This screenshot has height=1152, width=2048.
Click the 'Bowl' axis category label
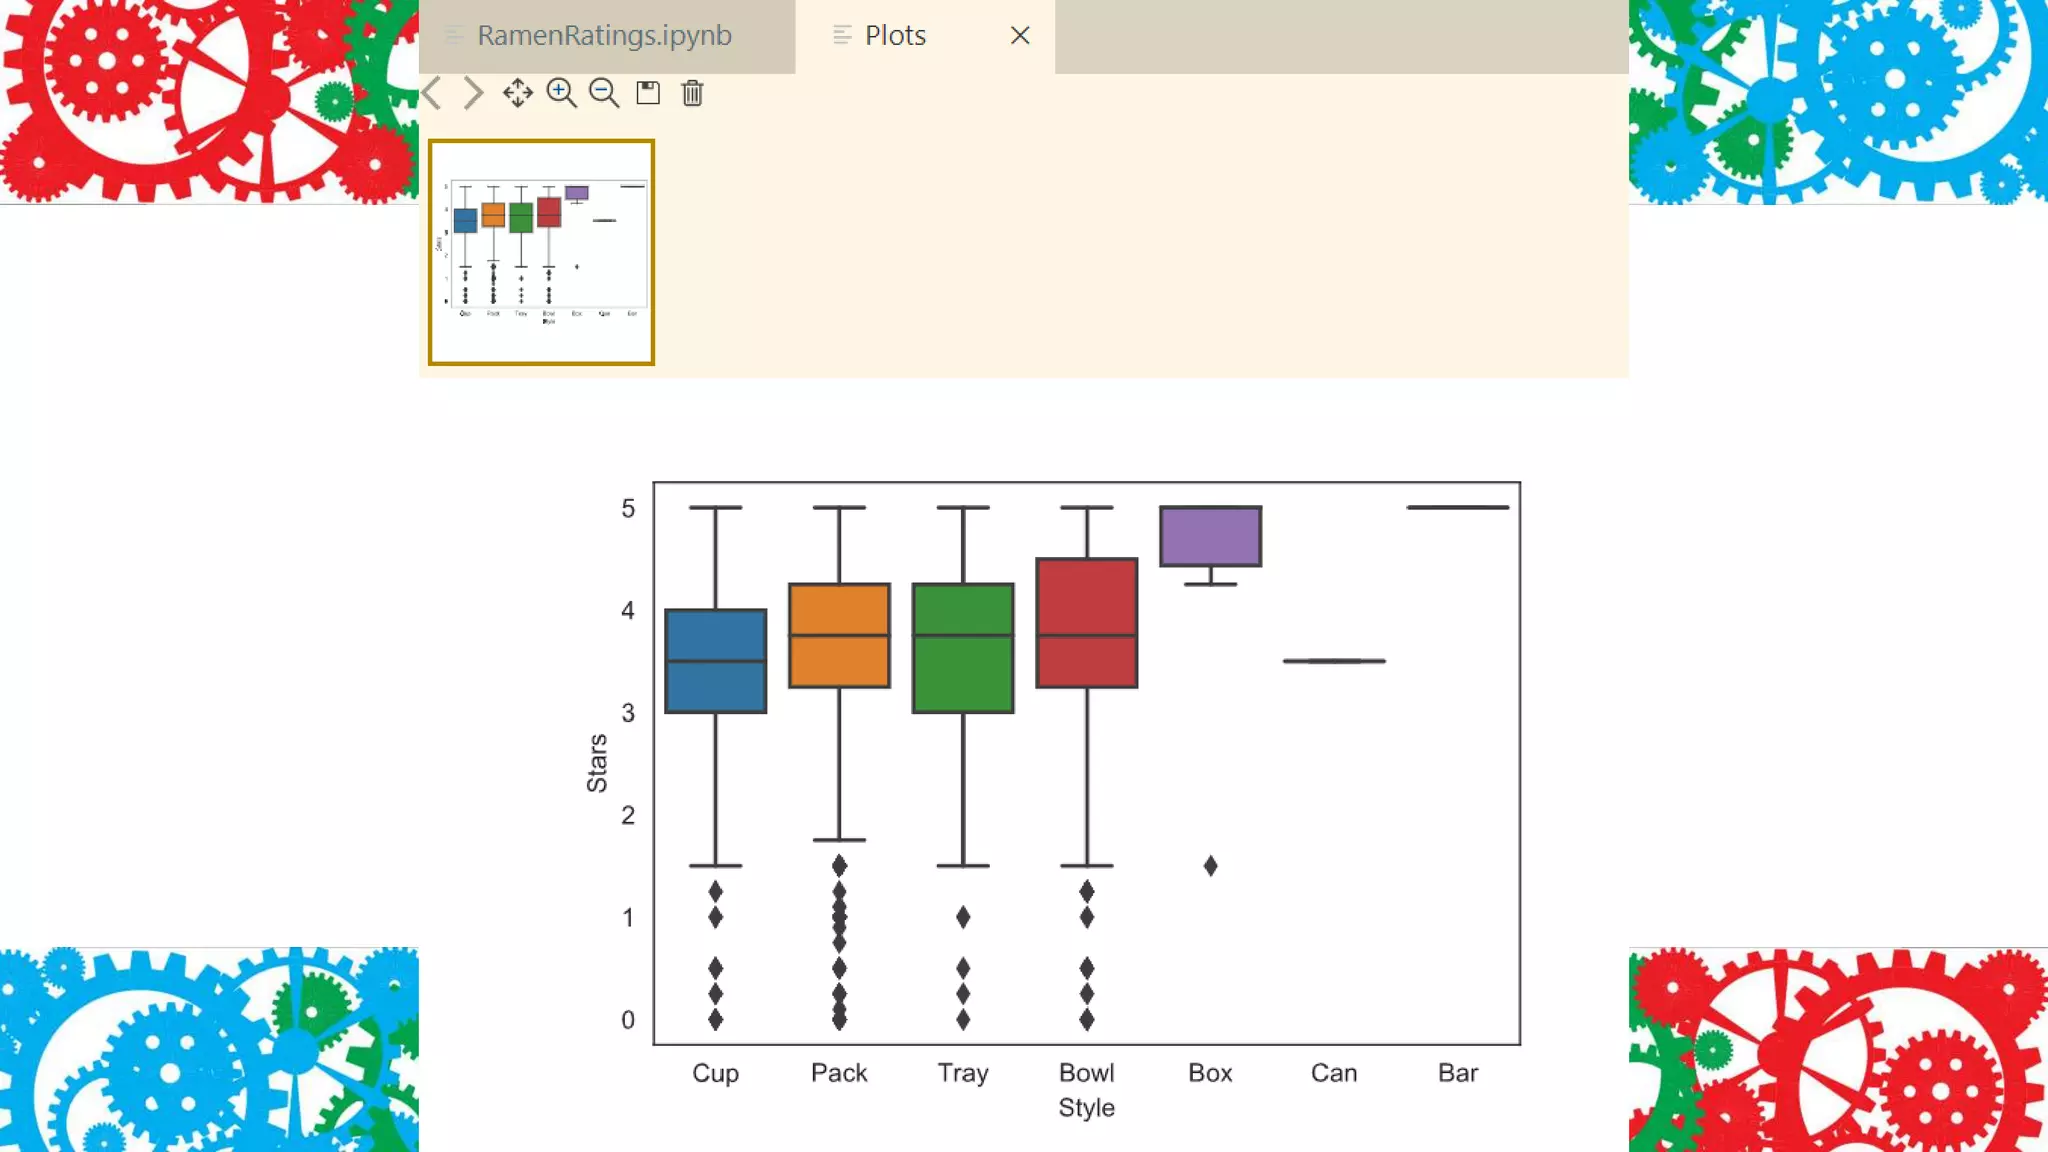(1087, 1073)
